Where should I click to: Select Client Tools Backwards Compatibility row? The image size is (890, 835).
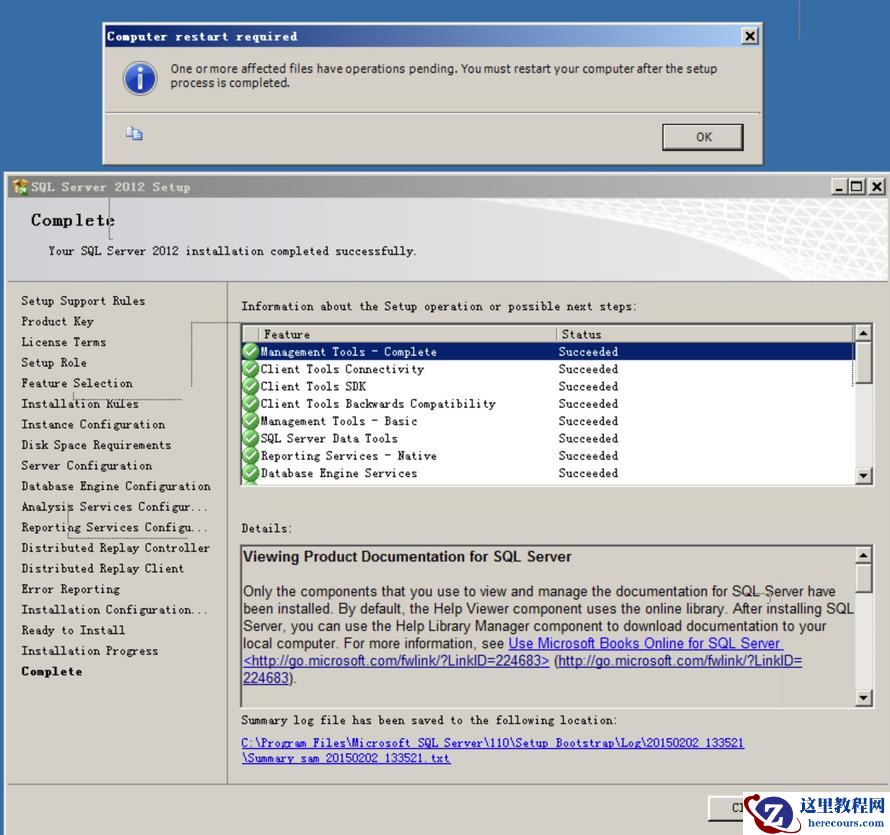[x=548, y=404]
